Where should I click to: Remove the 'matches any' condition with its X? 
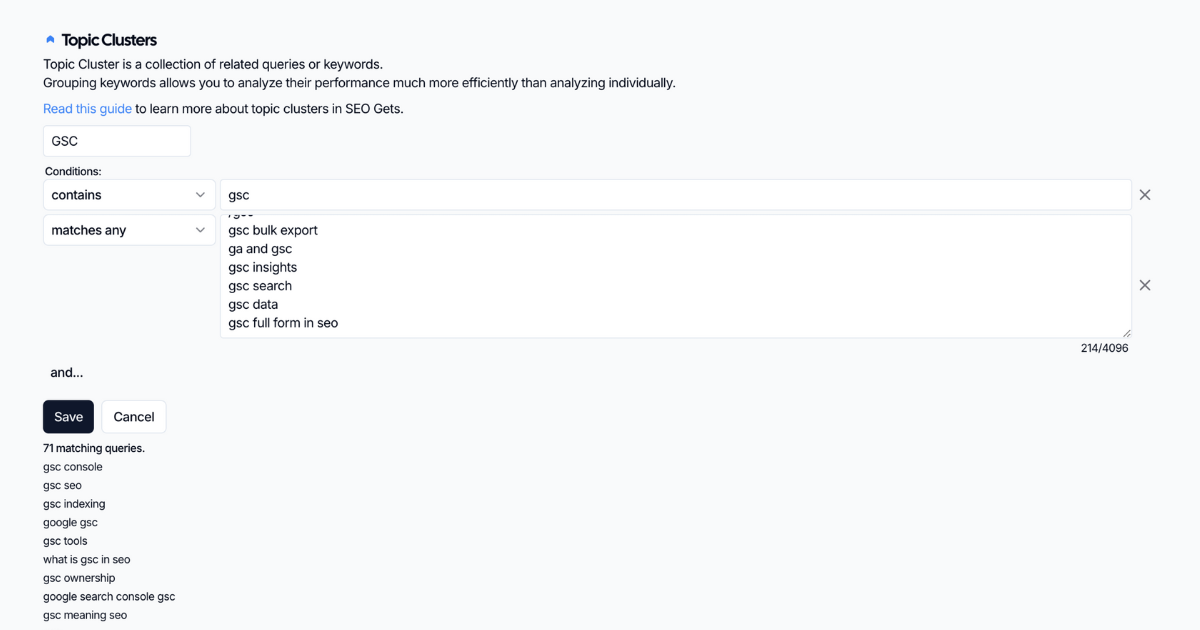[1144, 285]
